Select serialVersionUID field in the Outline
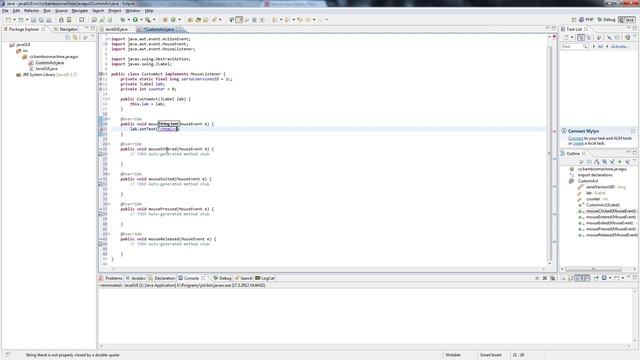 (x=600, y=187)
